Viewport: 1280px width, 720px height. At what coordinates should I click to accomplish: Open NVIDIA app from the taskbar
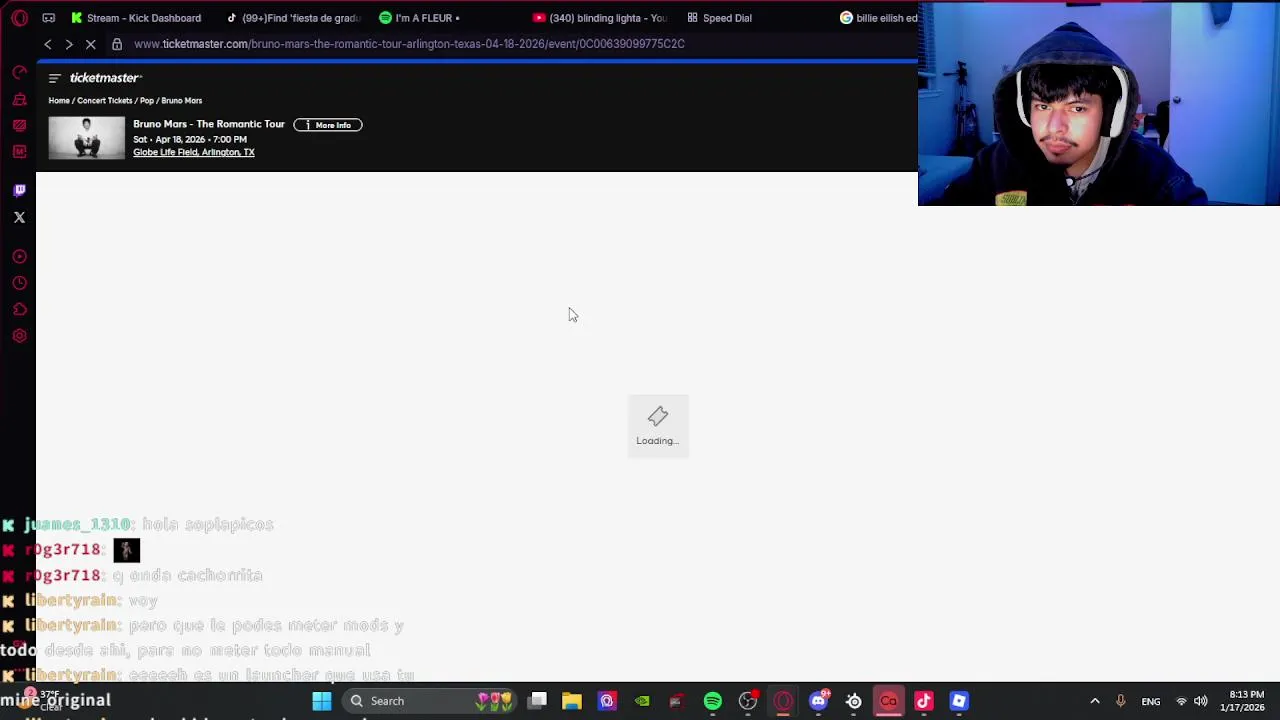point(642,701)
